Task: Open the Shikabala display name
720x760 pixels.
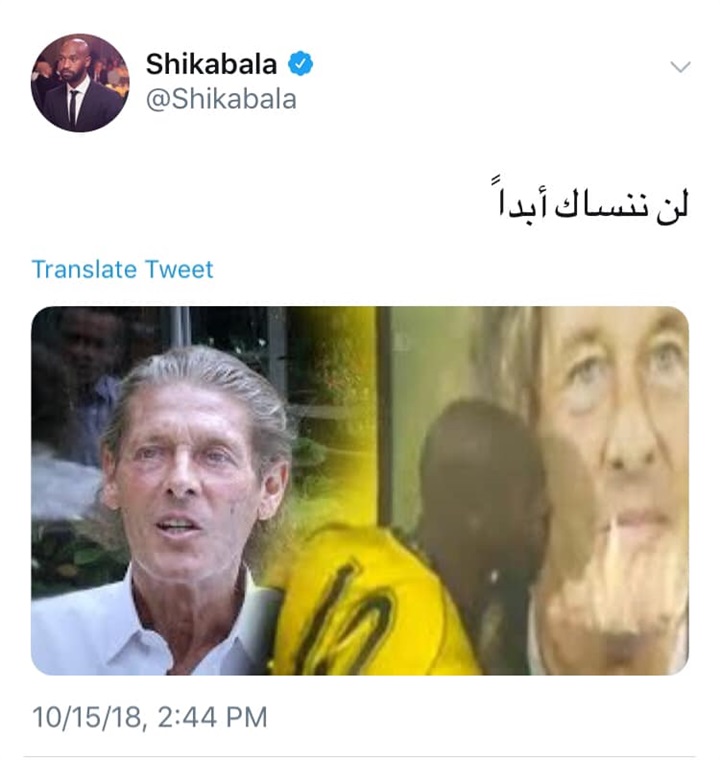Action: click(x=211, y=64)
